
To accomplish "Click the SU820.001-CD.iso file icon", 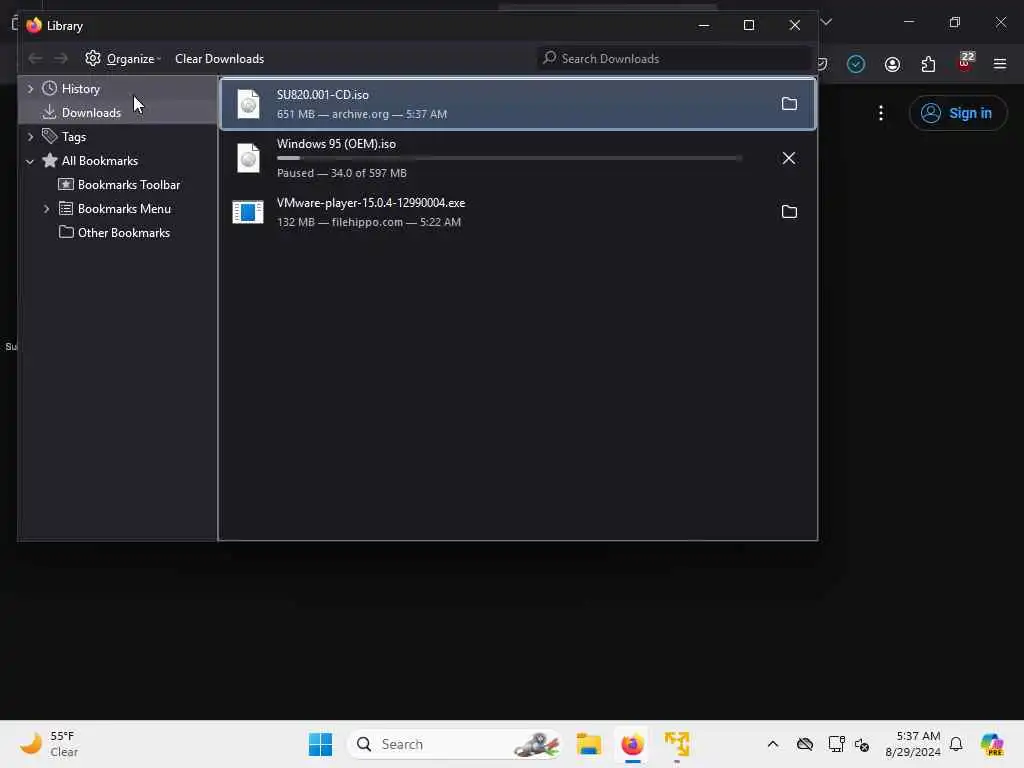I will (x=248, y=104).
